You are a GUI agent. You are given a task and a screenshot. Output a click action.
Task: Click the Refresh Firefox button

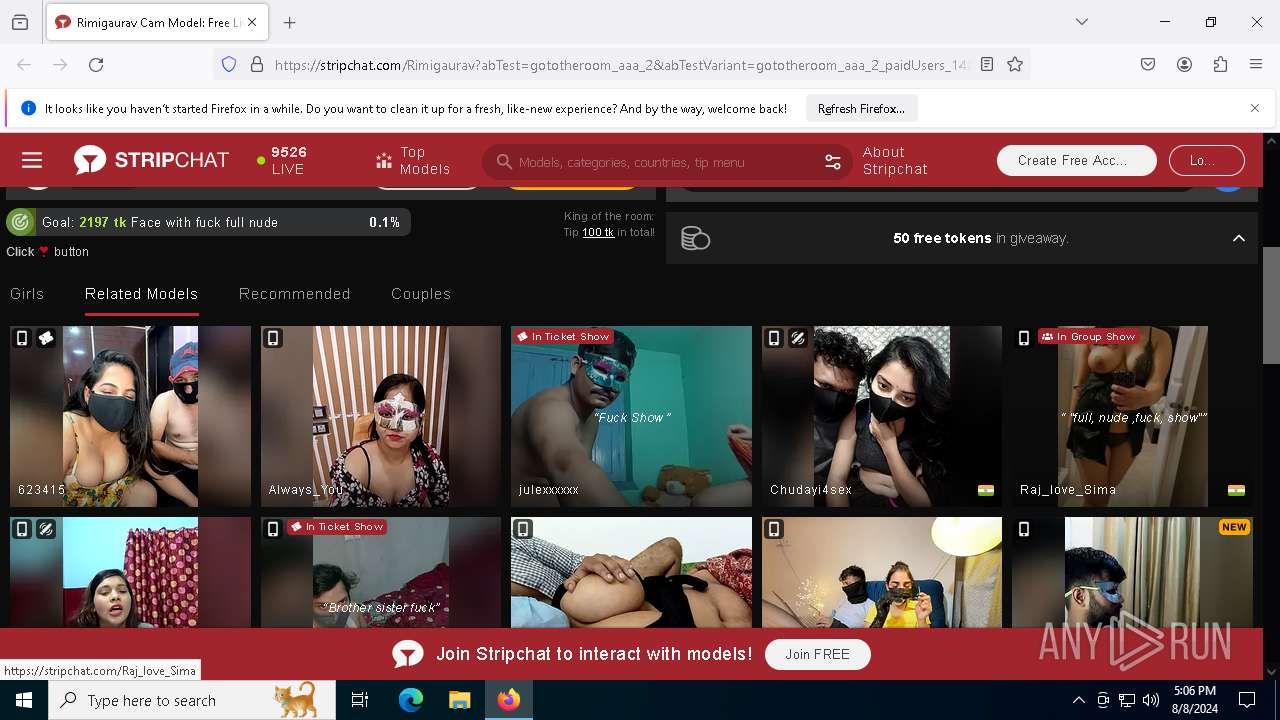click(861, 108)
